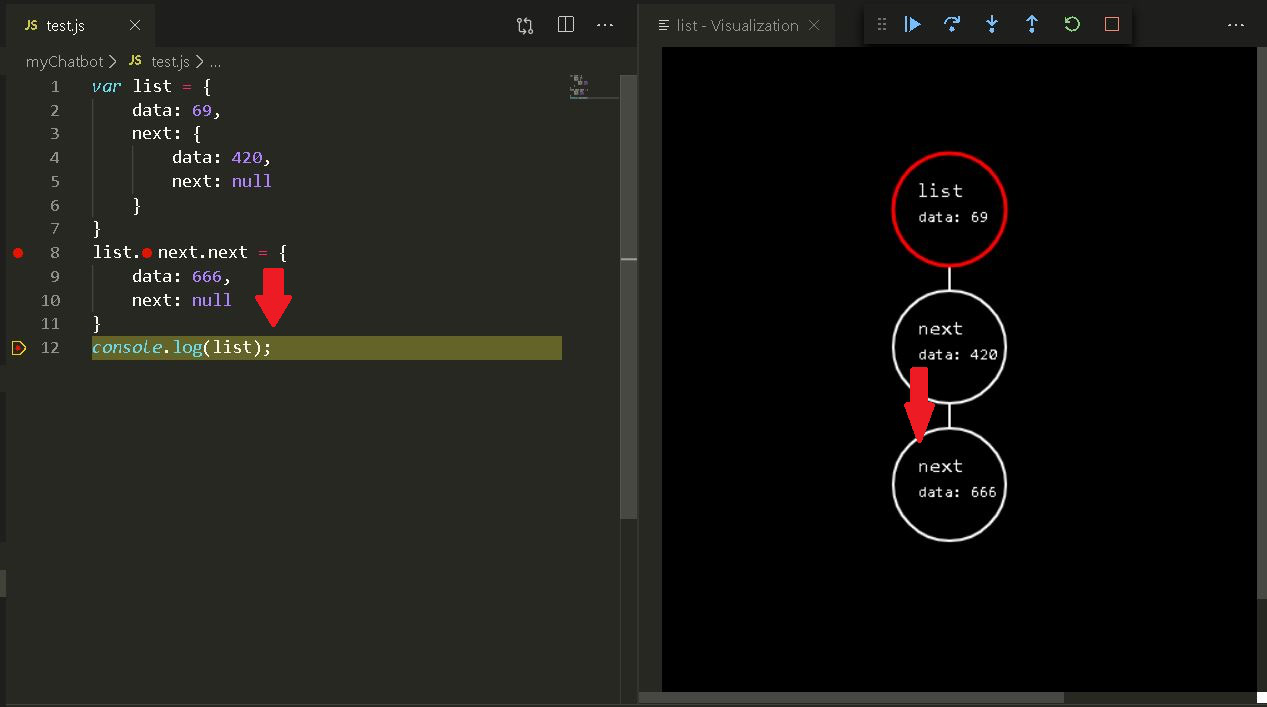Toggle the breakpoint marker on line 12

coord(18,348)
